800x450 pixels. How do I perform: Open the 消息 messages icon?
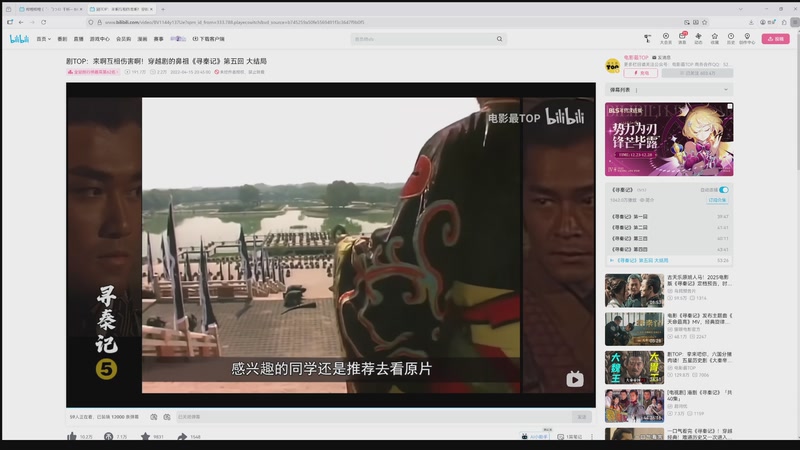682,38
